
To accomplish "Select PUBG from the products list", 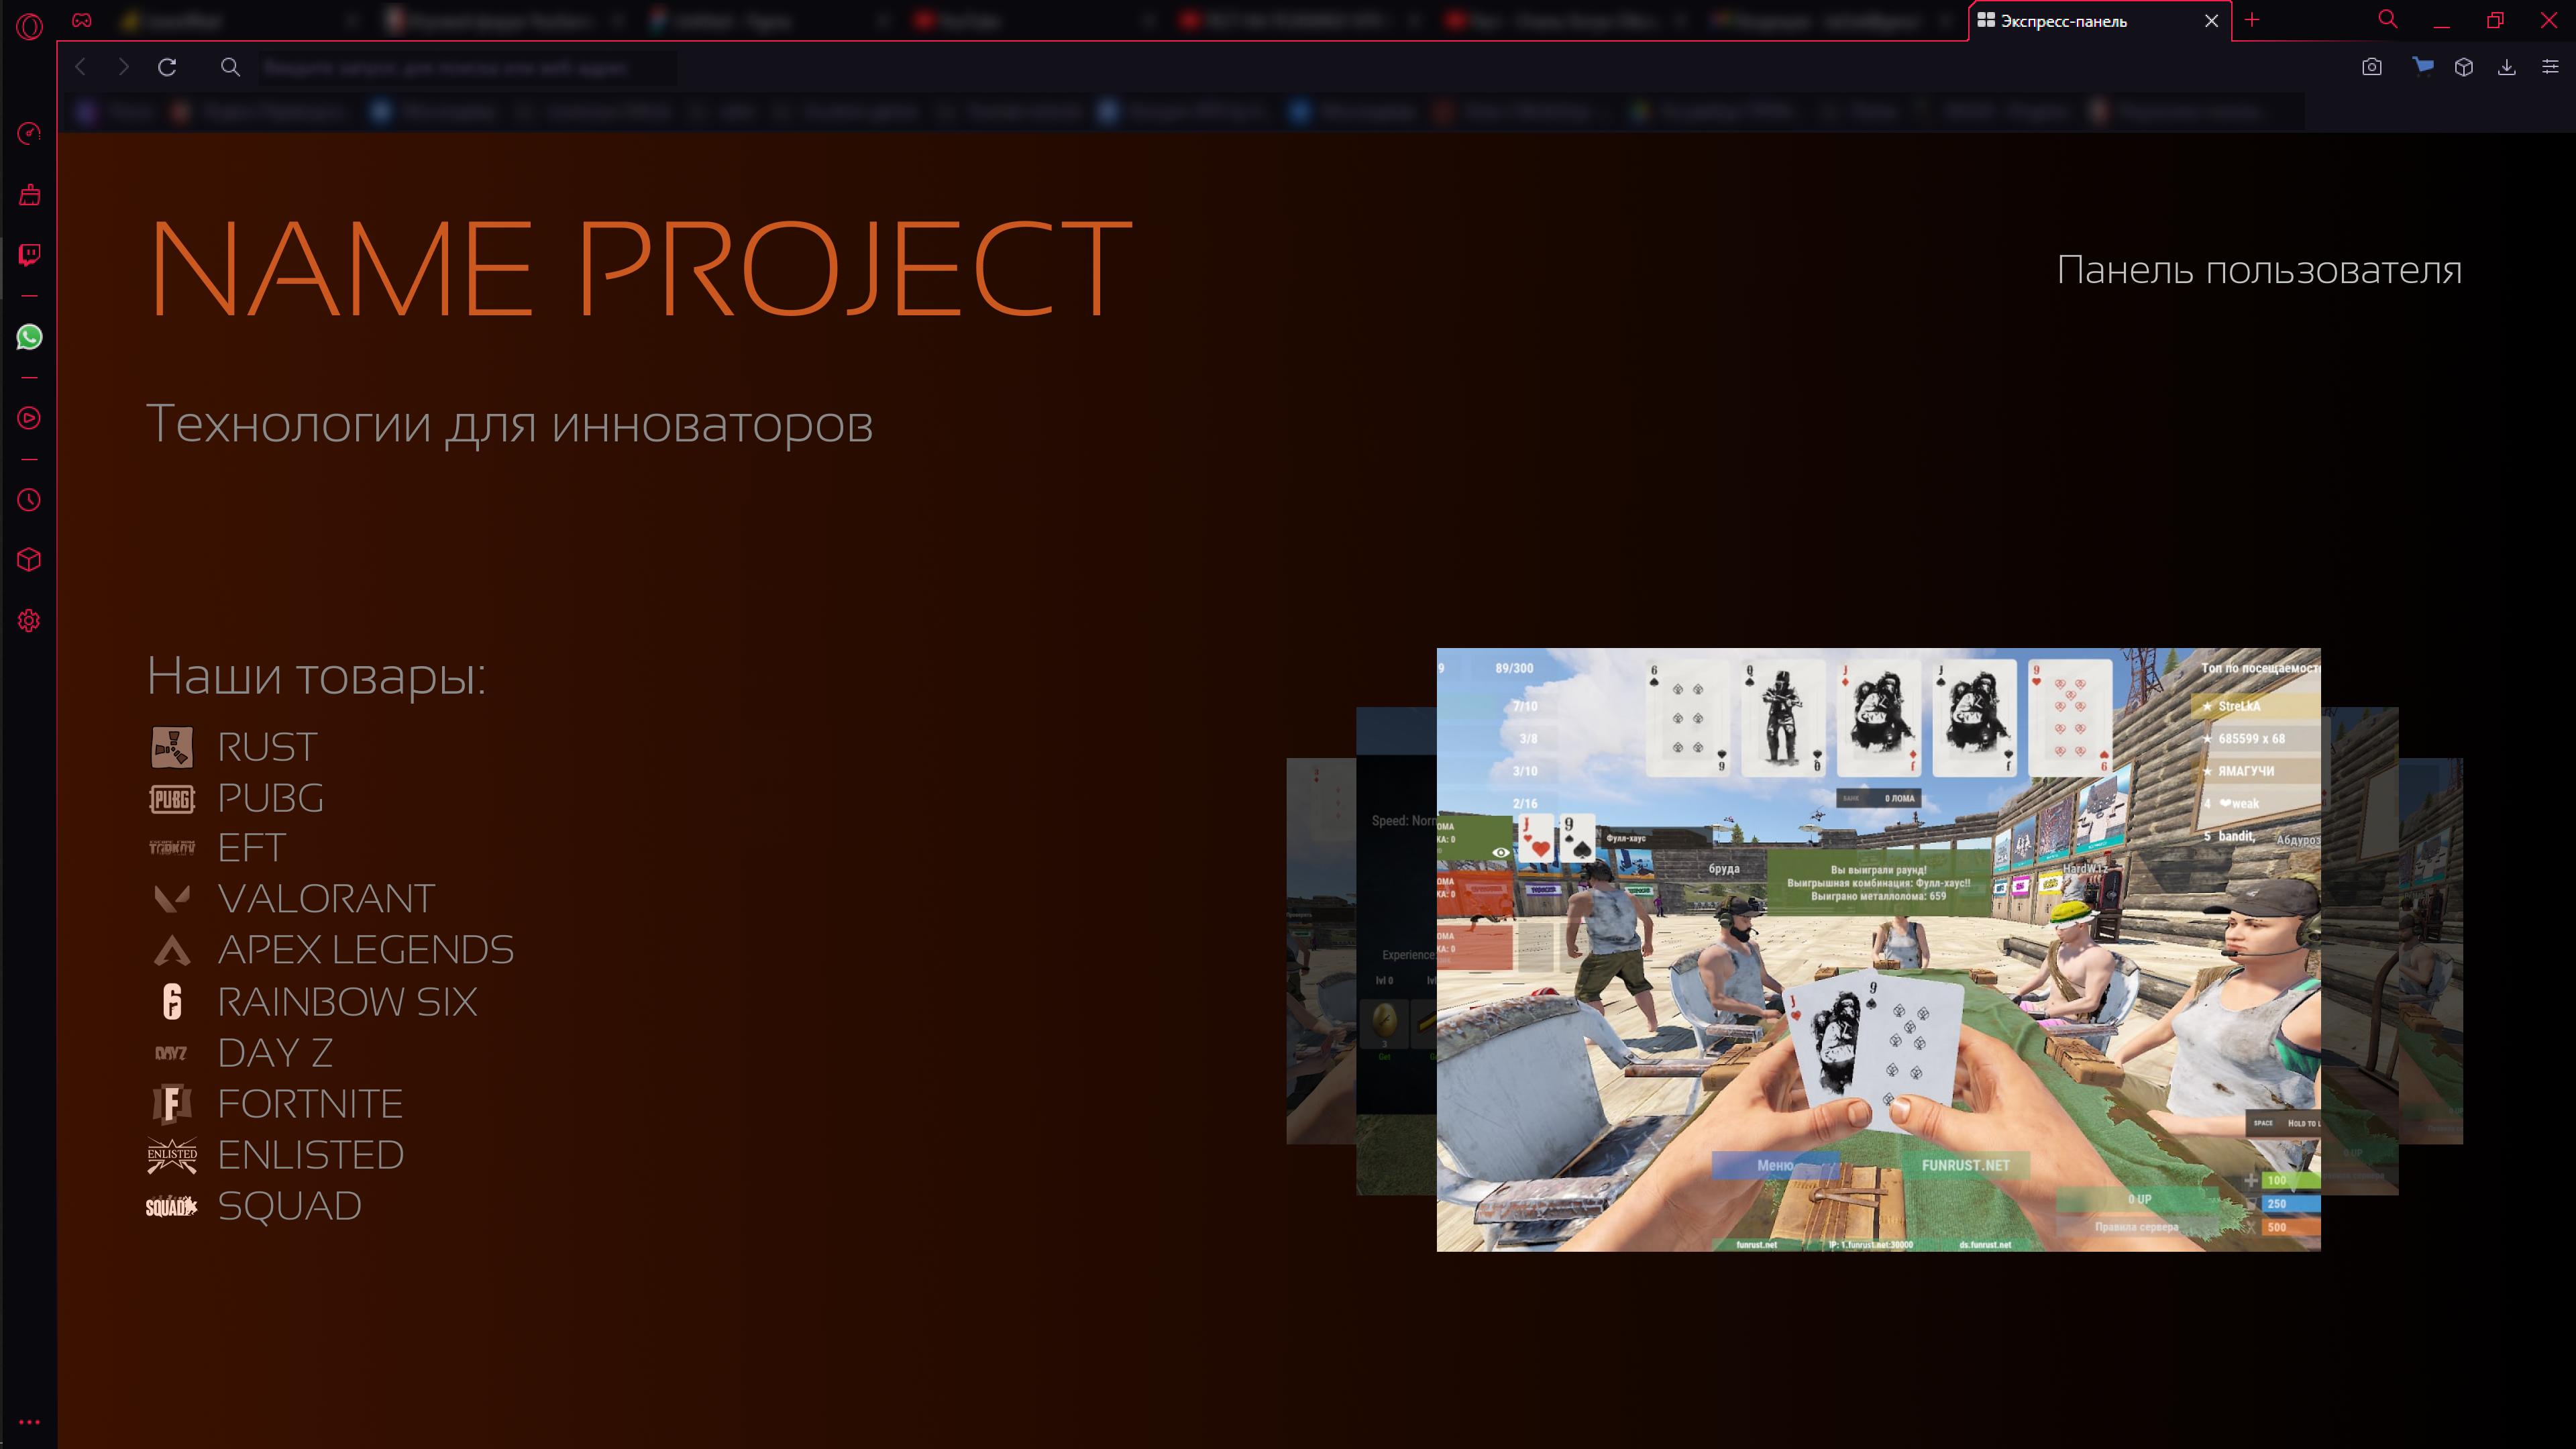I will pyautogui.click(x=271, y=798).
